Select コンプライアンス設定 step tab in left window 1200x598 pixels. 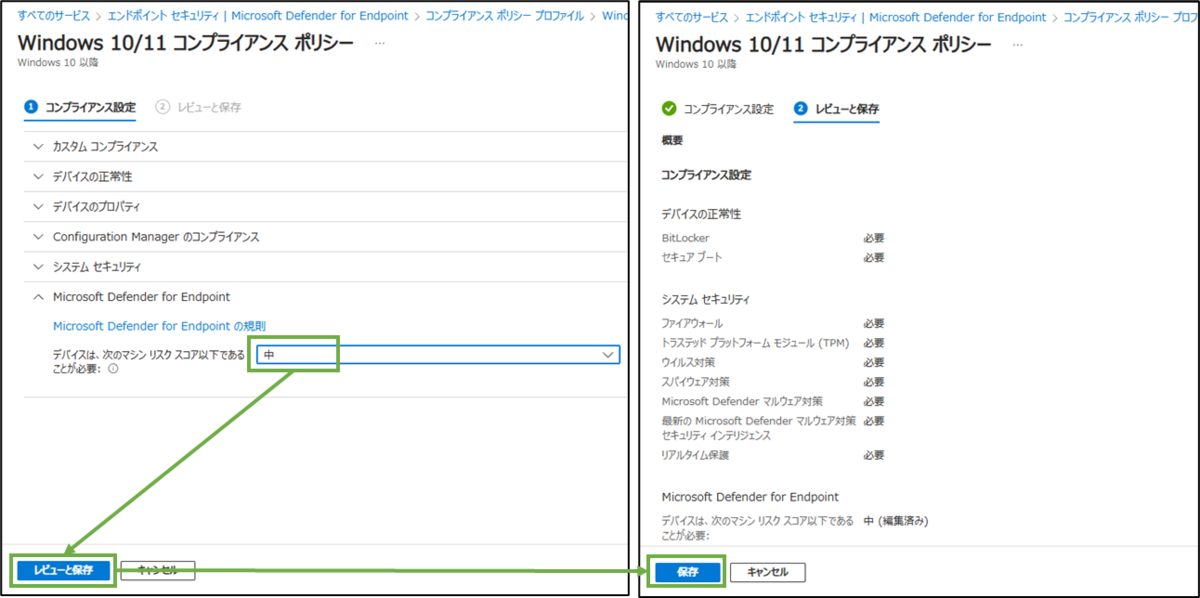tap(80, 107)
